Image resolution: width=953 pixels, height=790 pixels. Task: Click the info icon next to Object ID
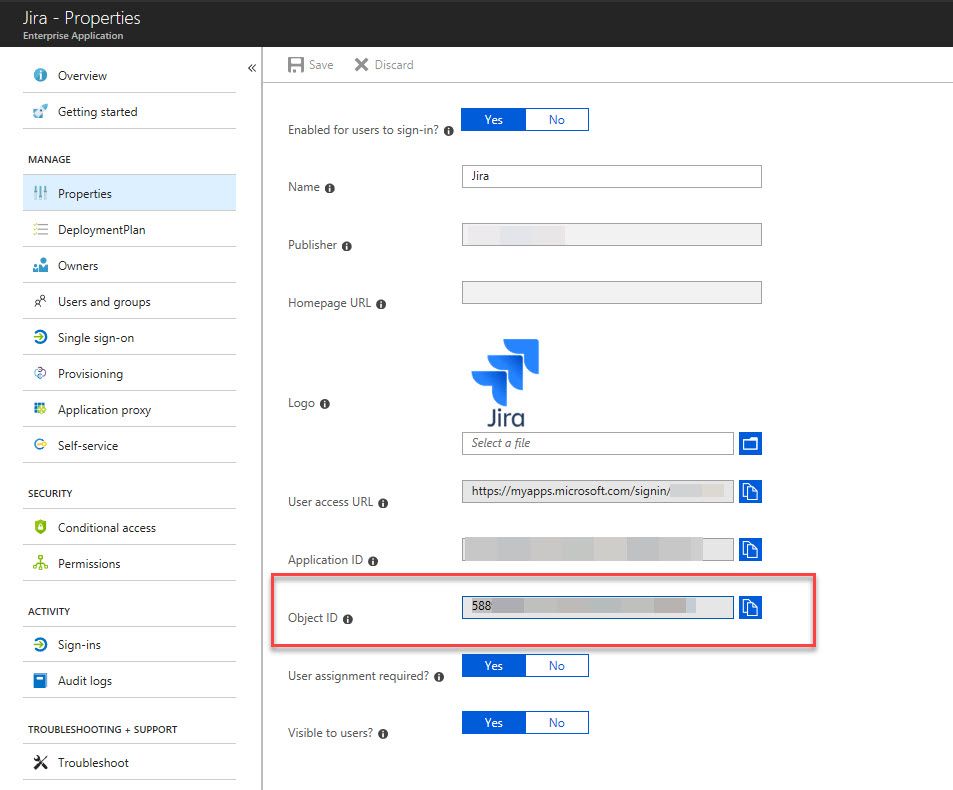point(348,619)
